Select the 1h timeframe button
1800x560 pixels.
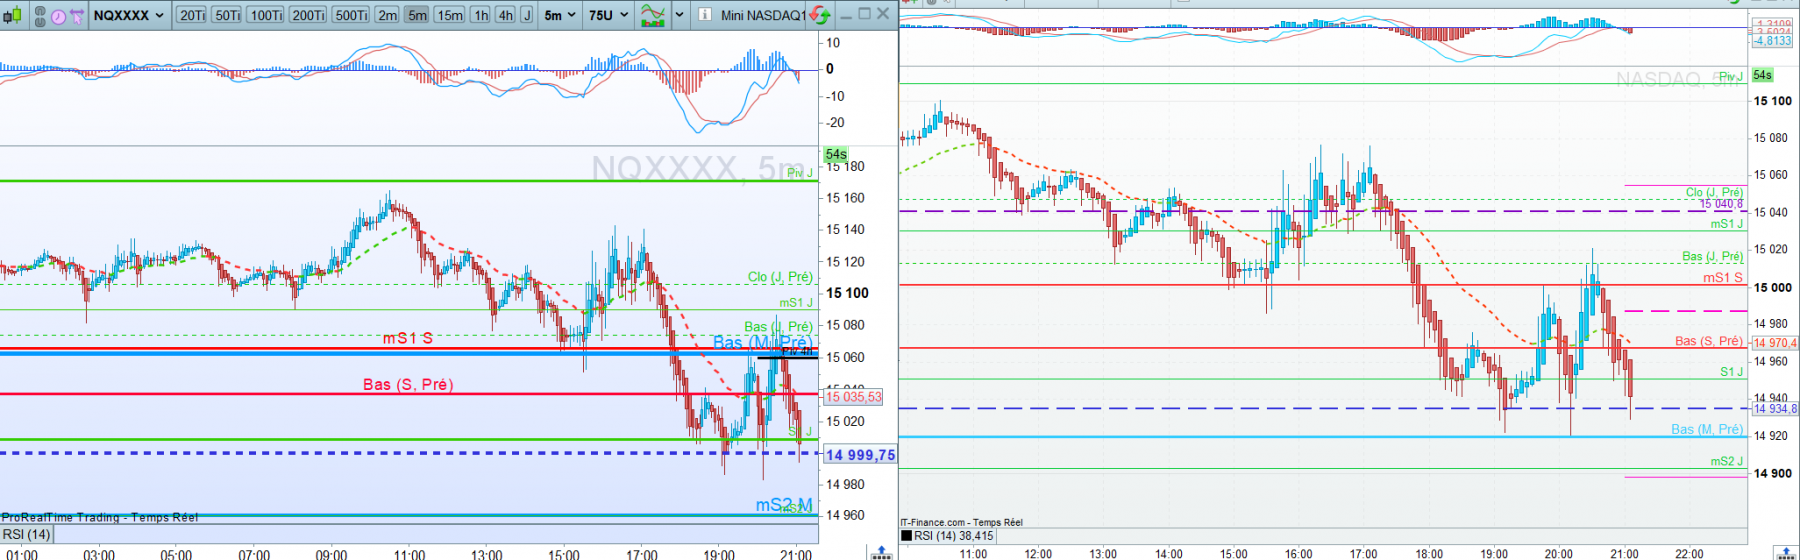point(481,15)
